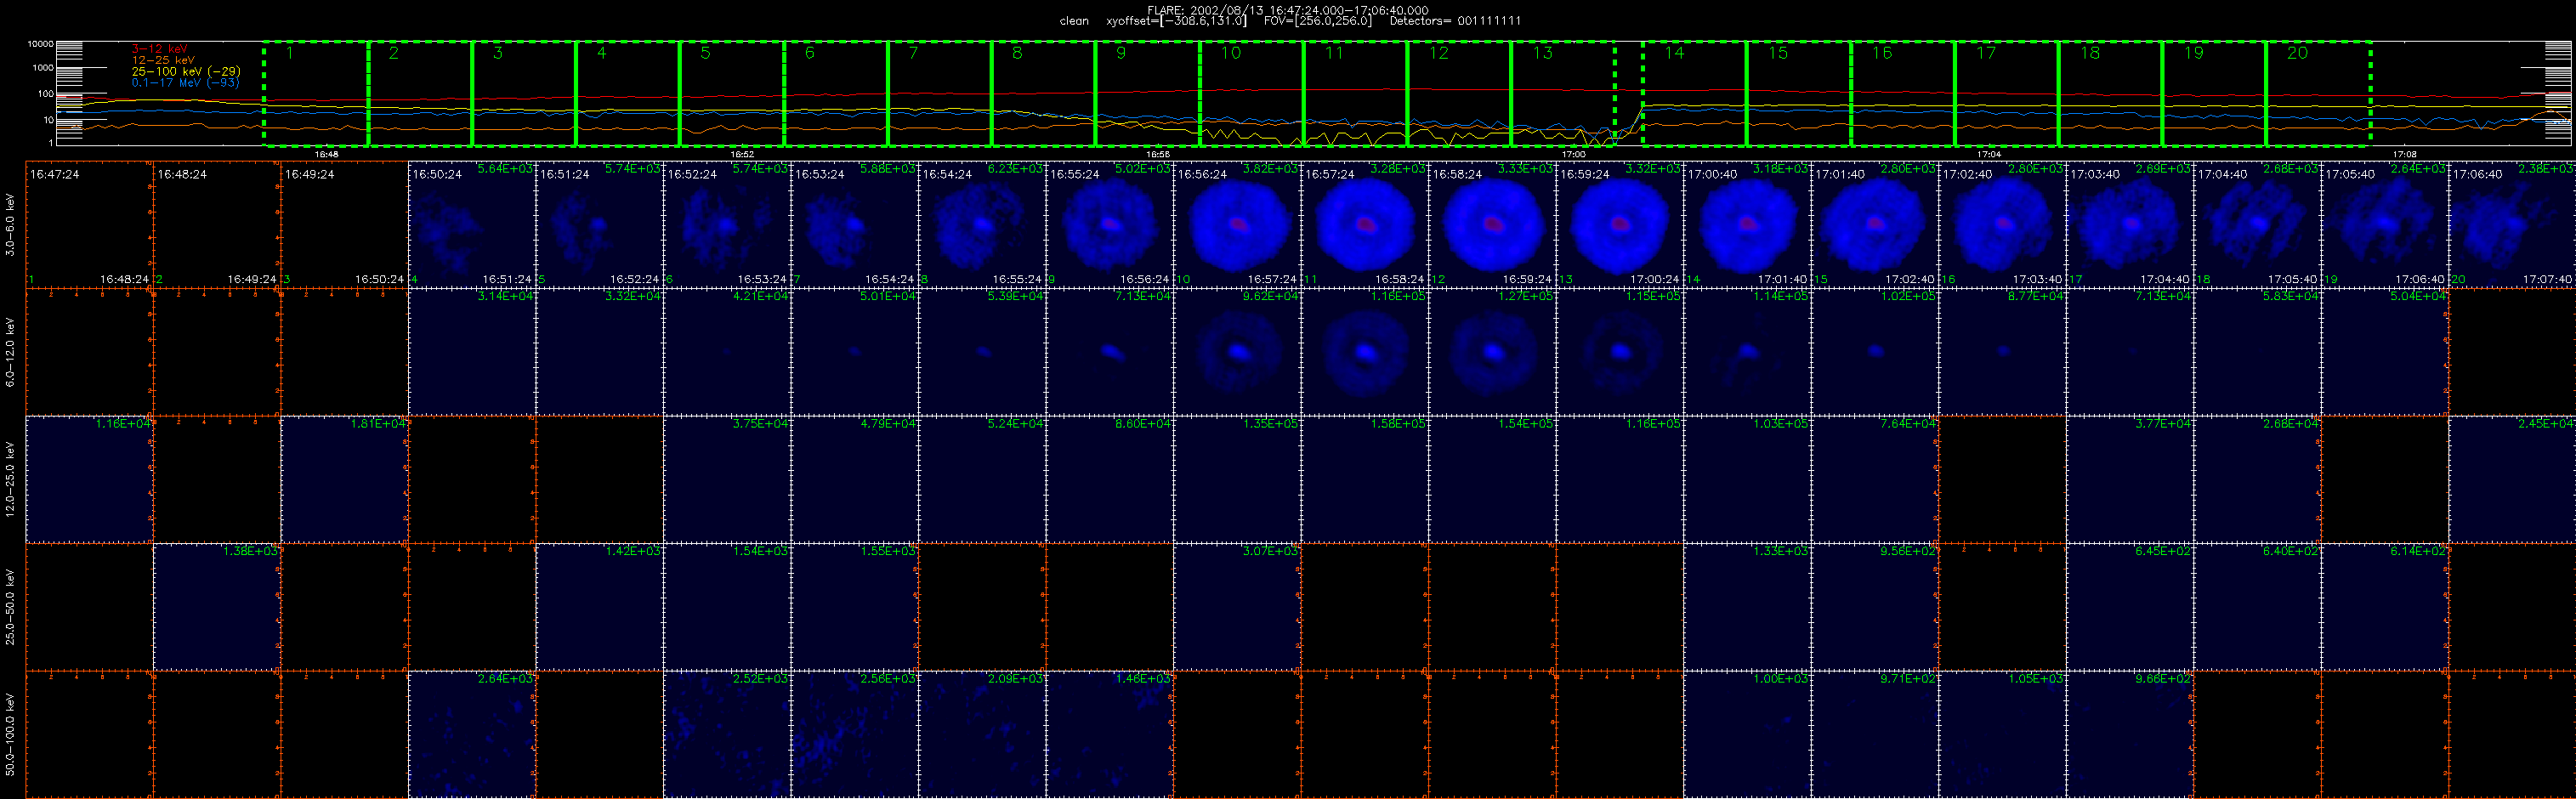The height and width of the screenshot is (799, 2576).
Task: Click the 50.0-100.0 keV row label
Action: pyautogui.click(x=10, y=734)
